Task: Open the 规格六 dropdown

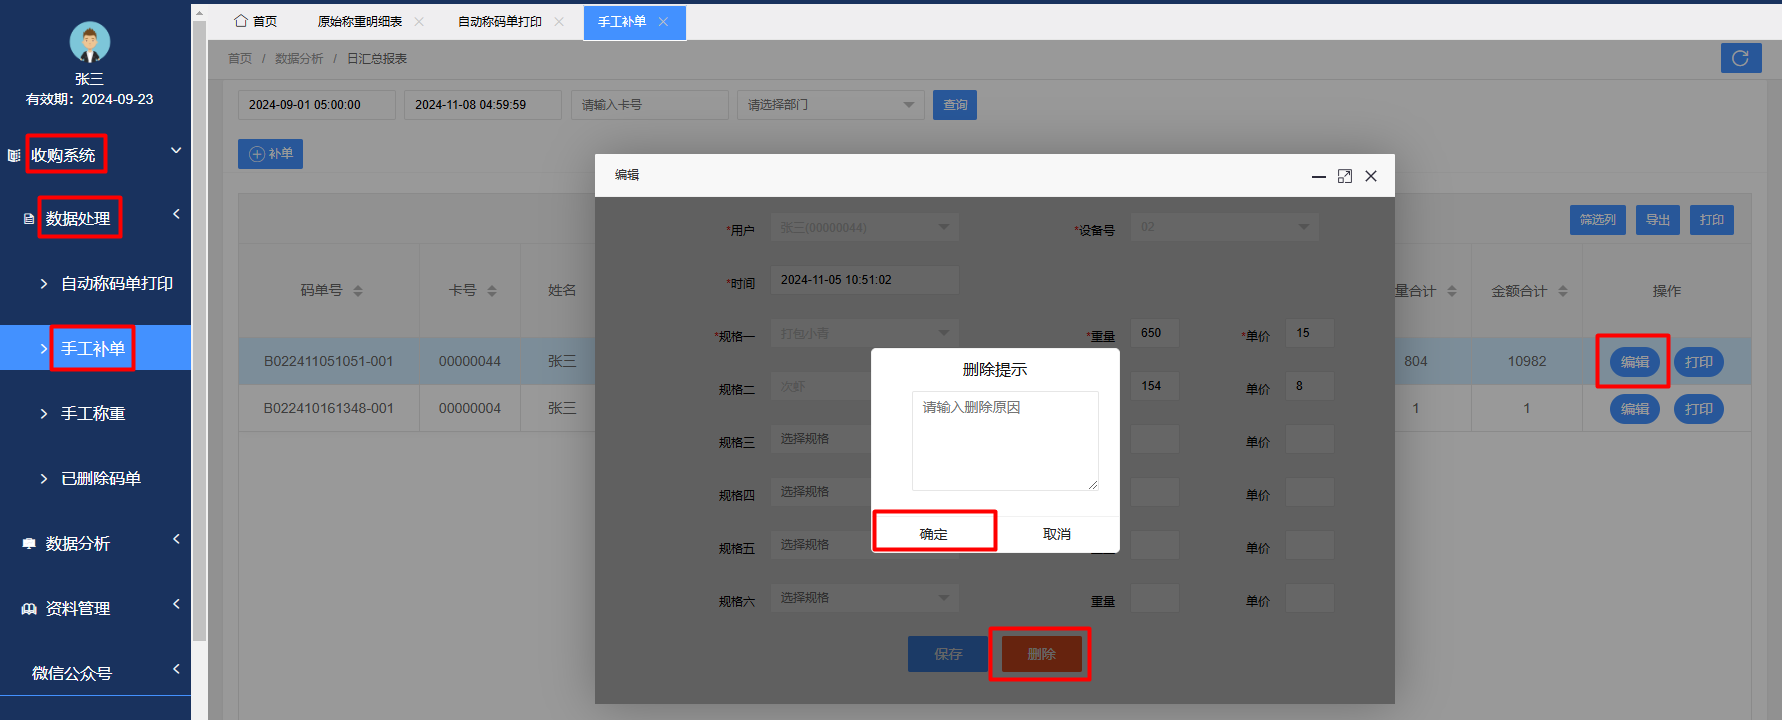Action: [x=864, y=598]
